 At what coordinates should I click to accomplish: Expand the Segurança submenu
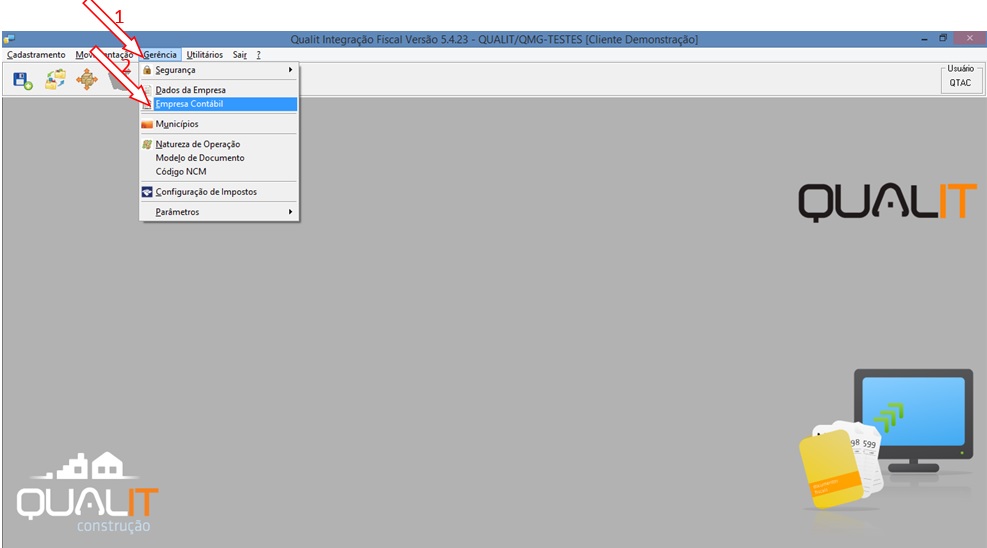[218, 70]
